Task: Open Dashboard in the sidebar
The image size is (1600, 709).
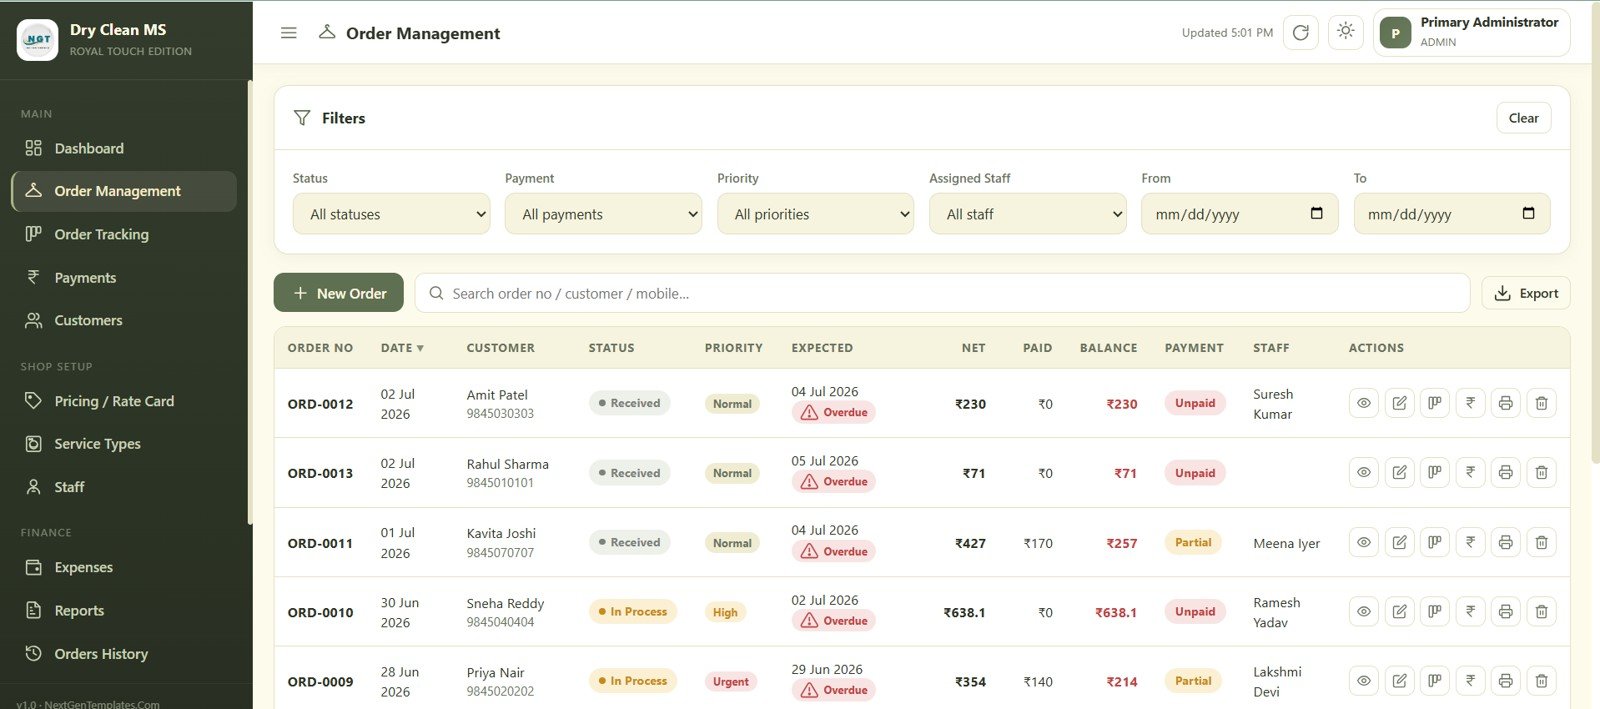Action: point(124,148)
